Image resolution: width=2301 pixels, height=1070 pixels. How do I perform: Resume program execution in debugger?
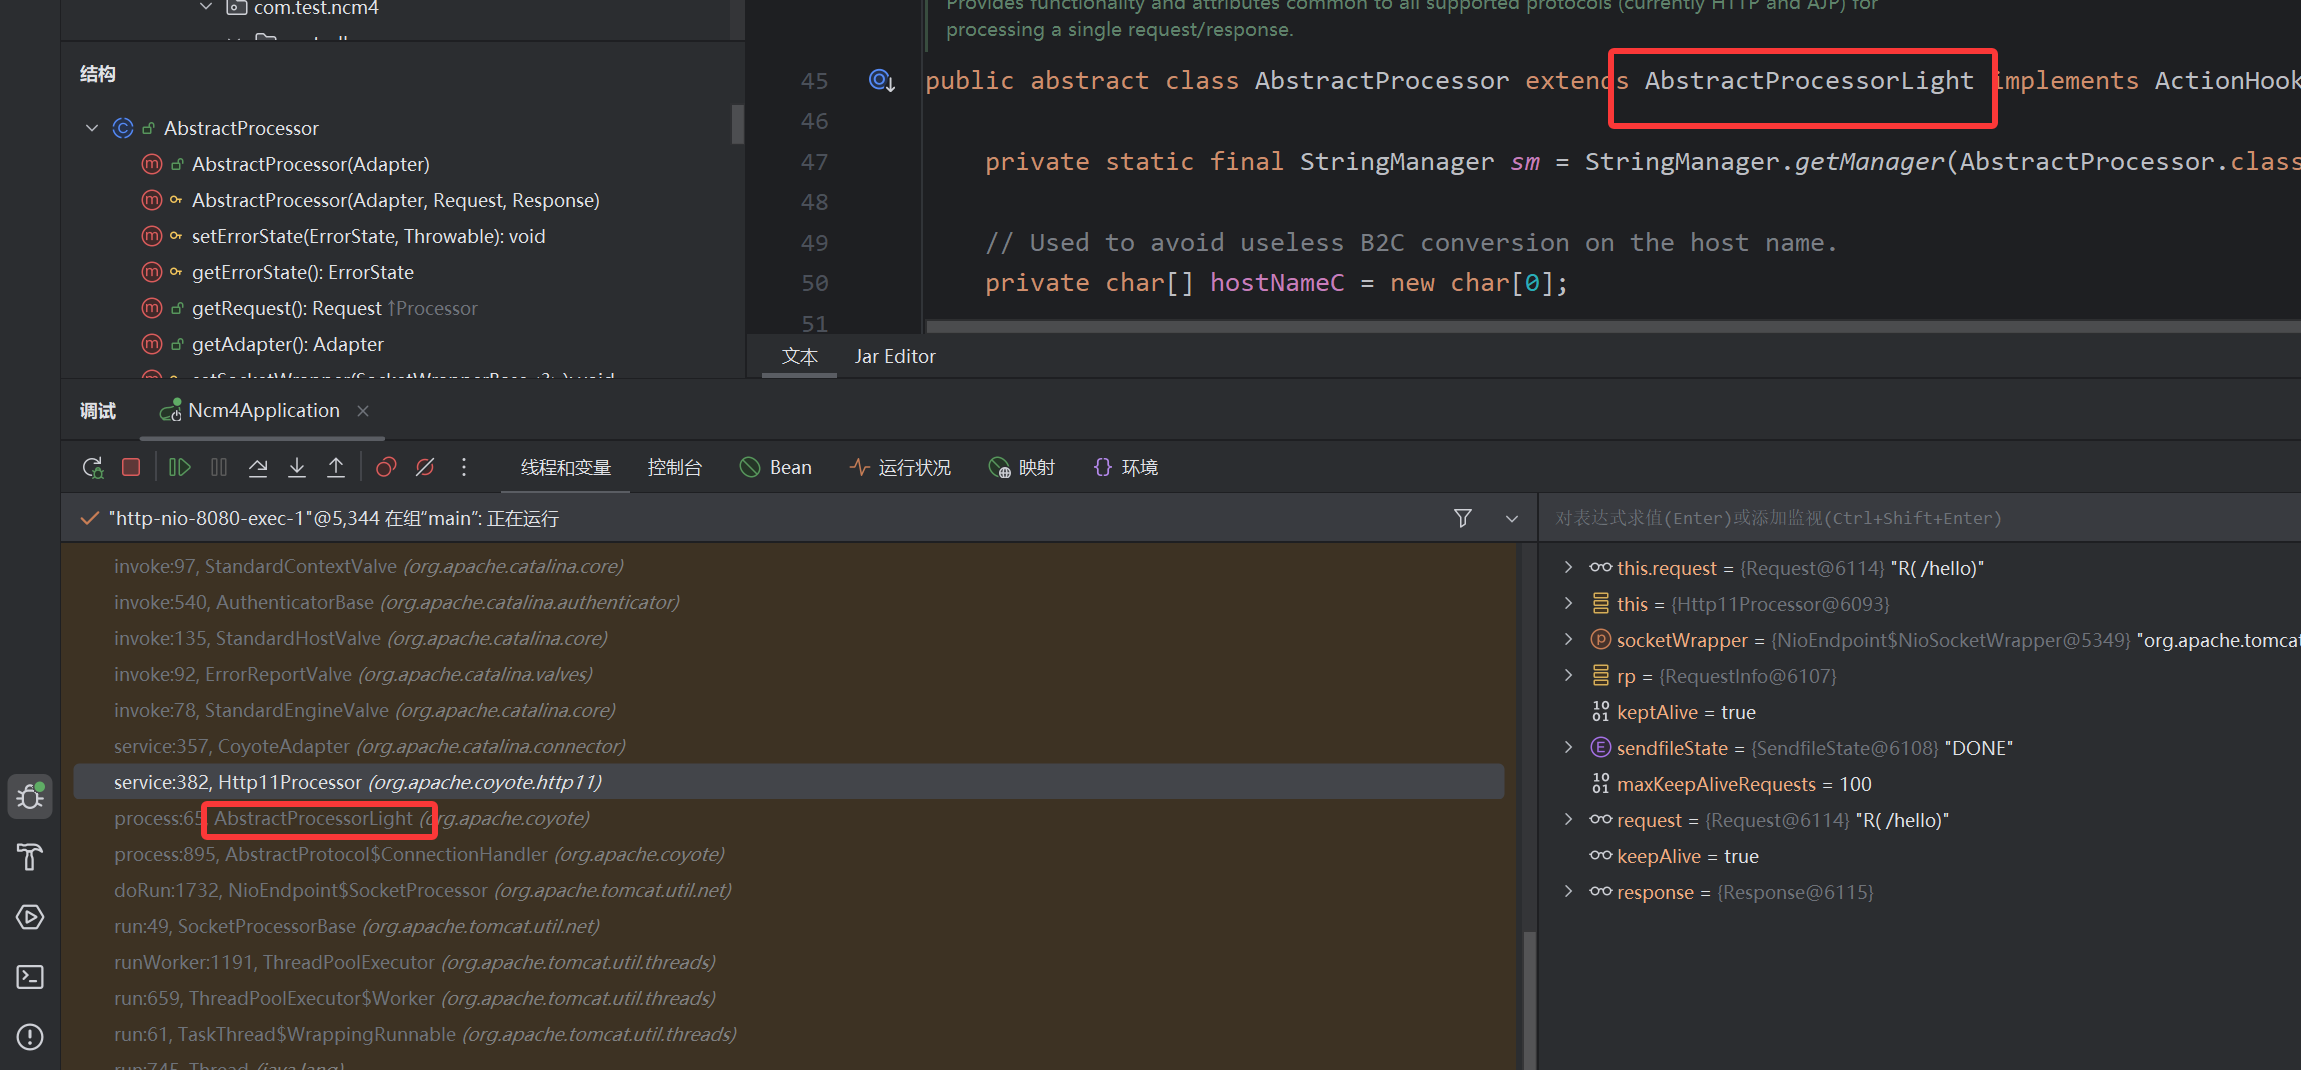tap(179, 467)
